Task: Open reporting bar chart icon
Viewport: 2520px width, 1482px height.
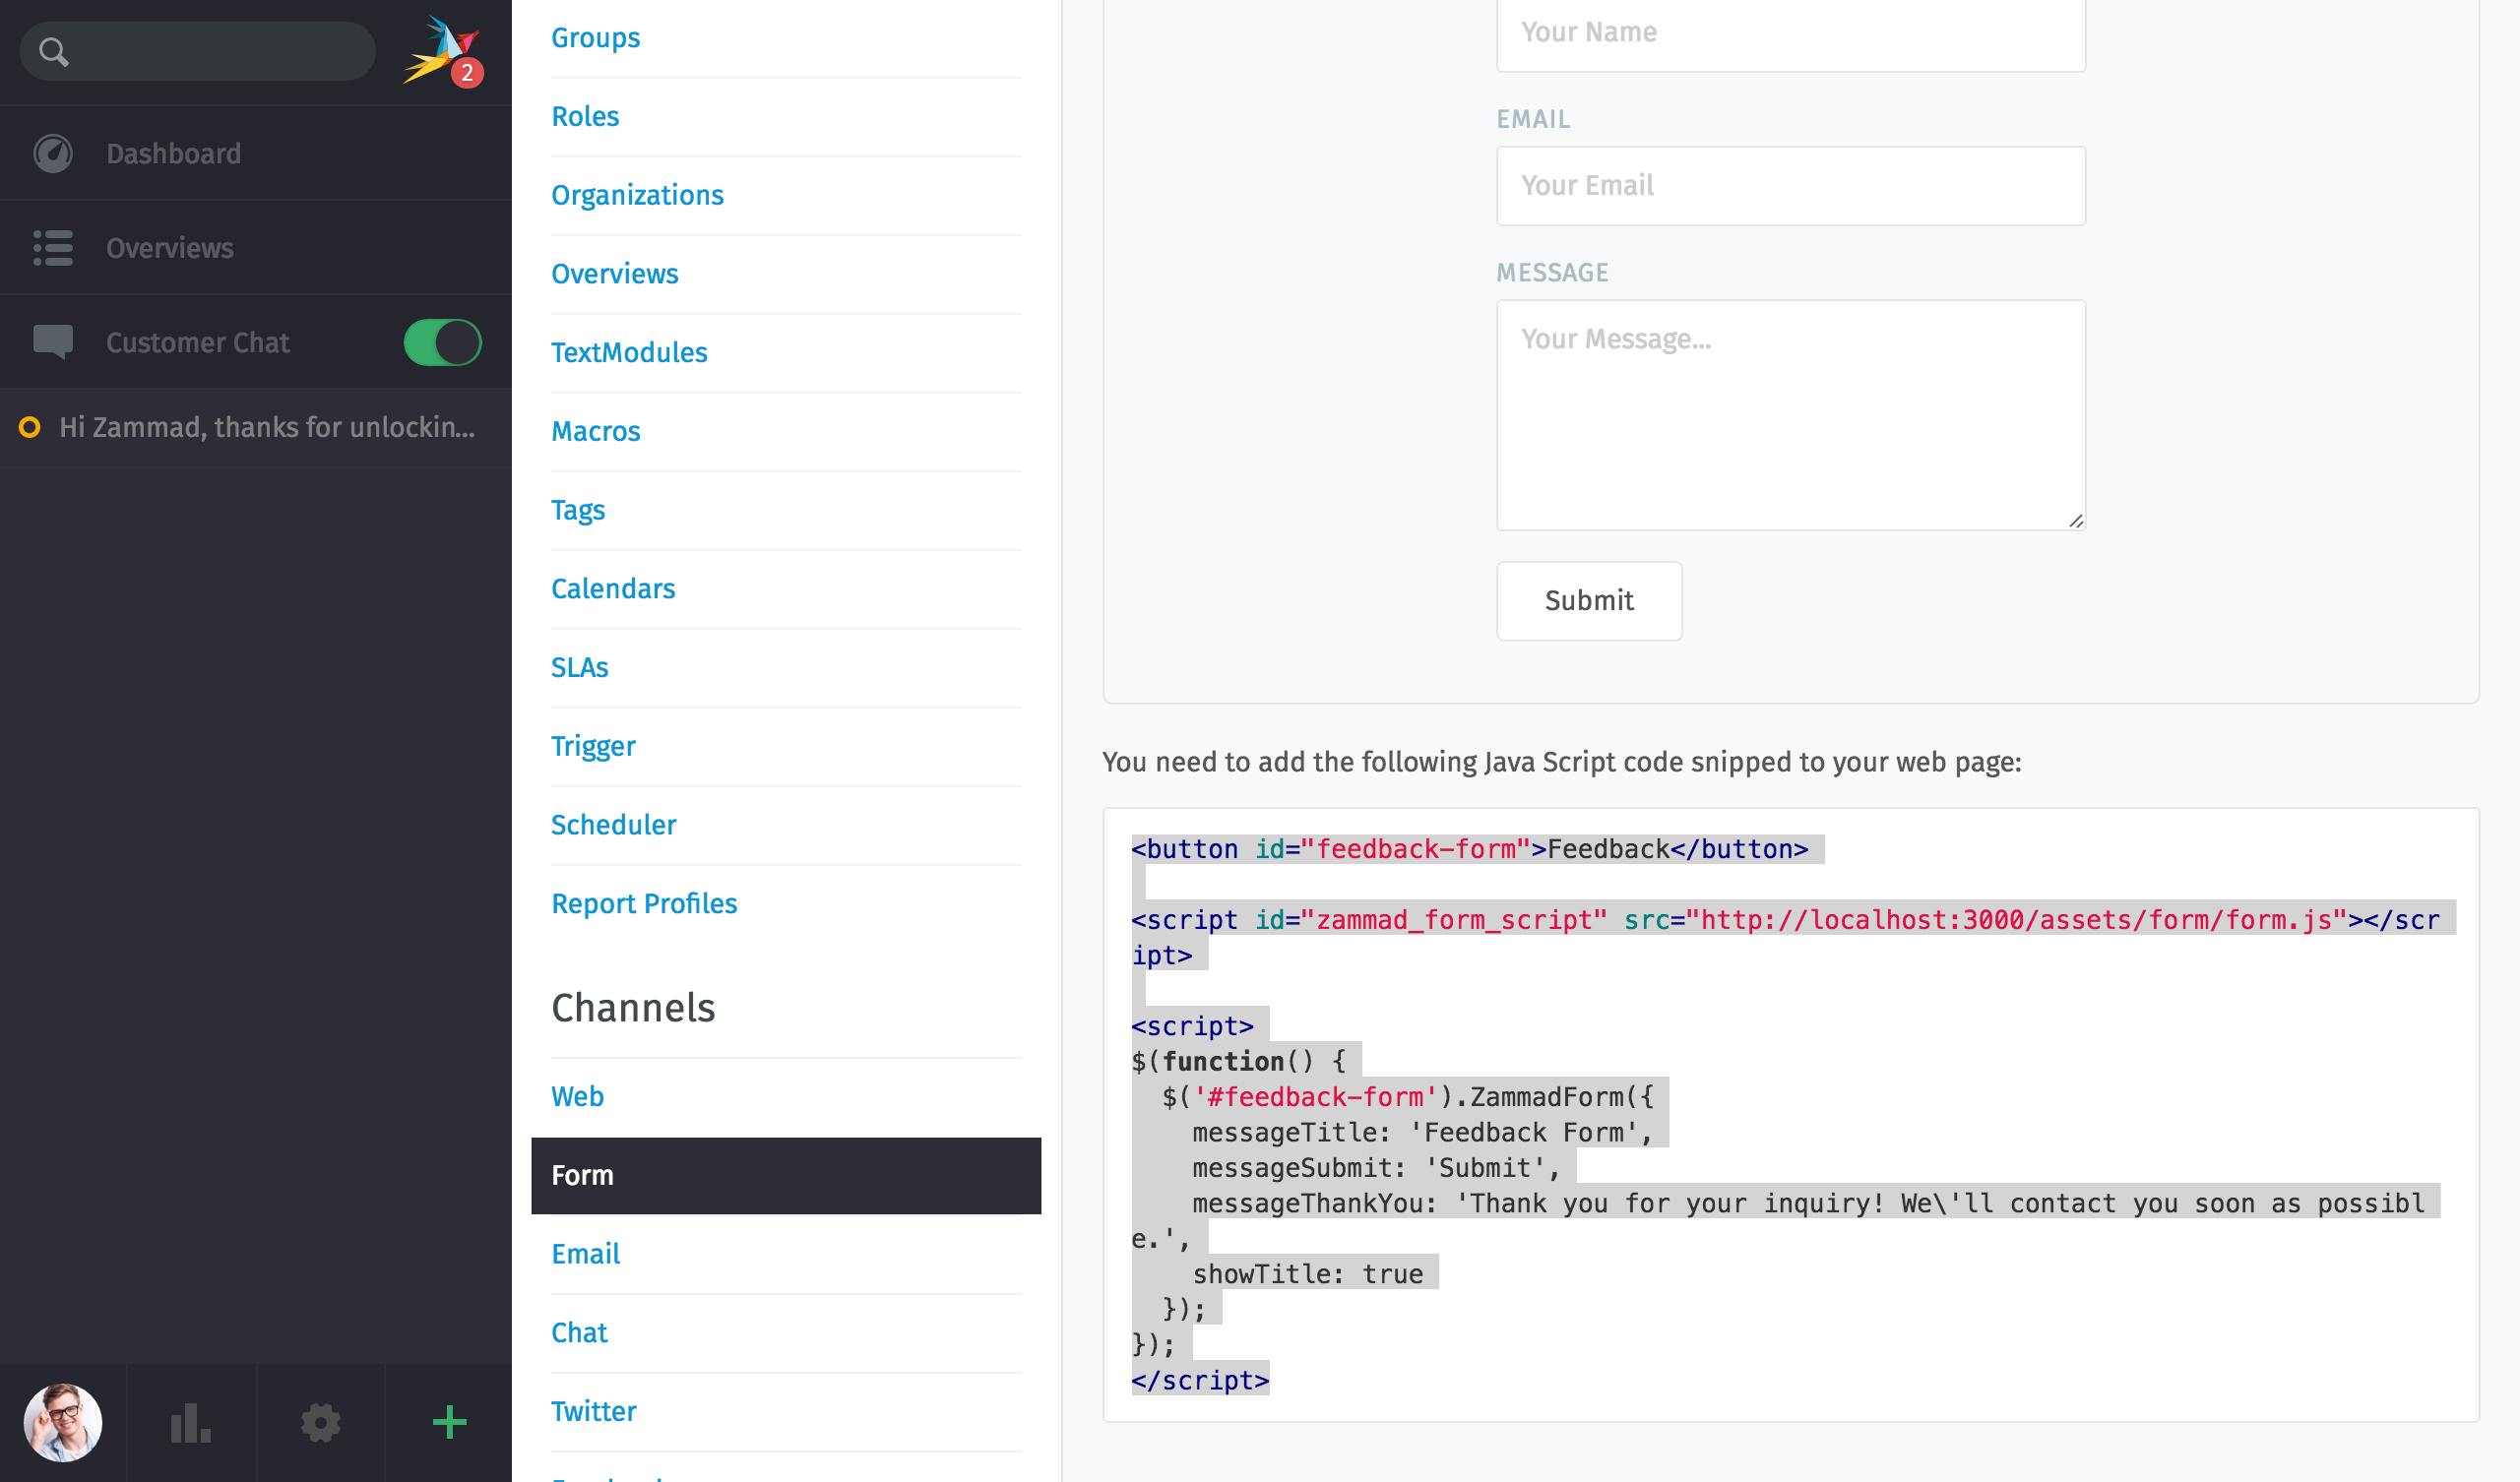Action: pos(190,1422)
